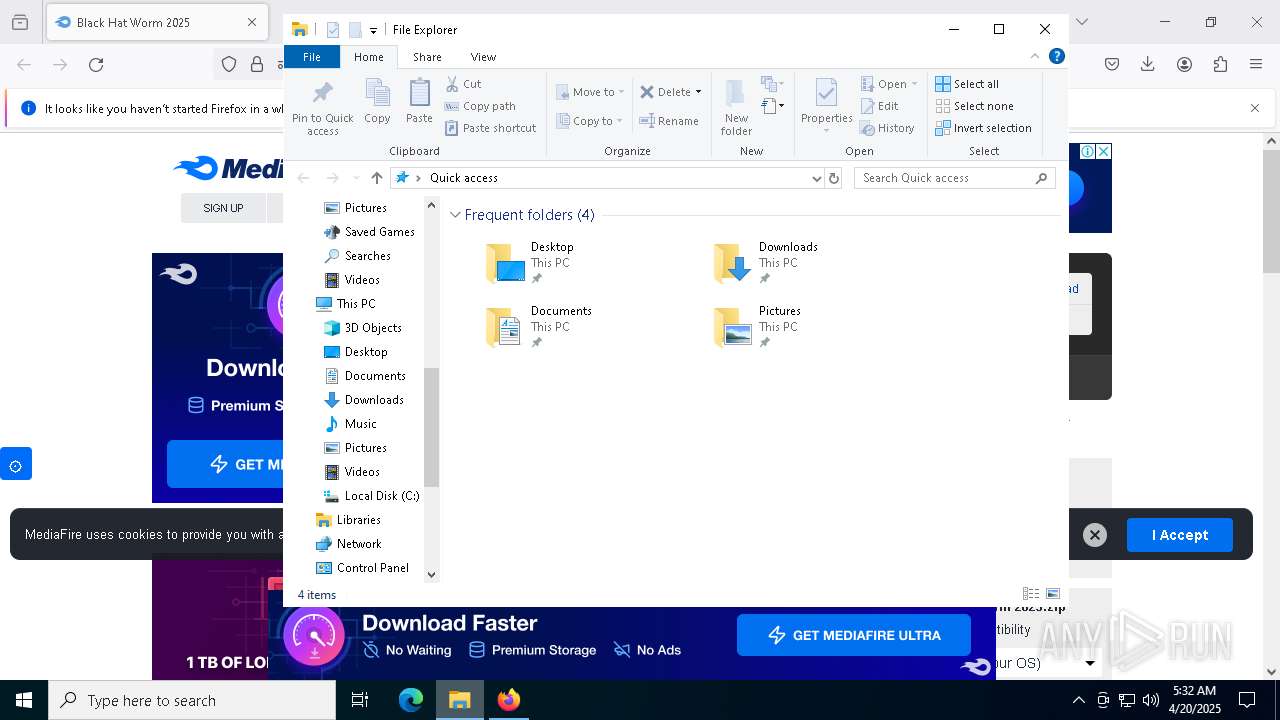Screen dimensions: 1280x720
Task: Close the Firefox notification bar
Action: tap(1255, 108)
